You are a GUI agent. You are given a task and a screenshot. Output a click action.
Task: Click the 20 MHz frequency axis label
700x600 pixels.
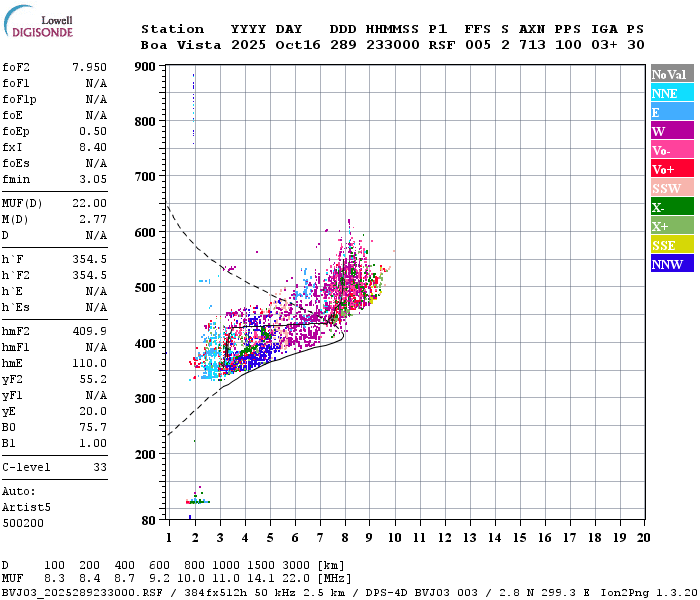(643, 538)
